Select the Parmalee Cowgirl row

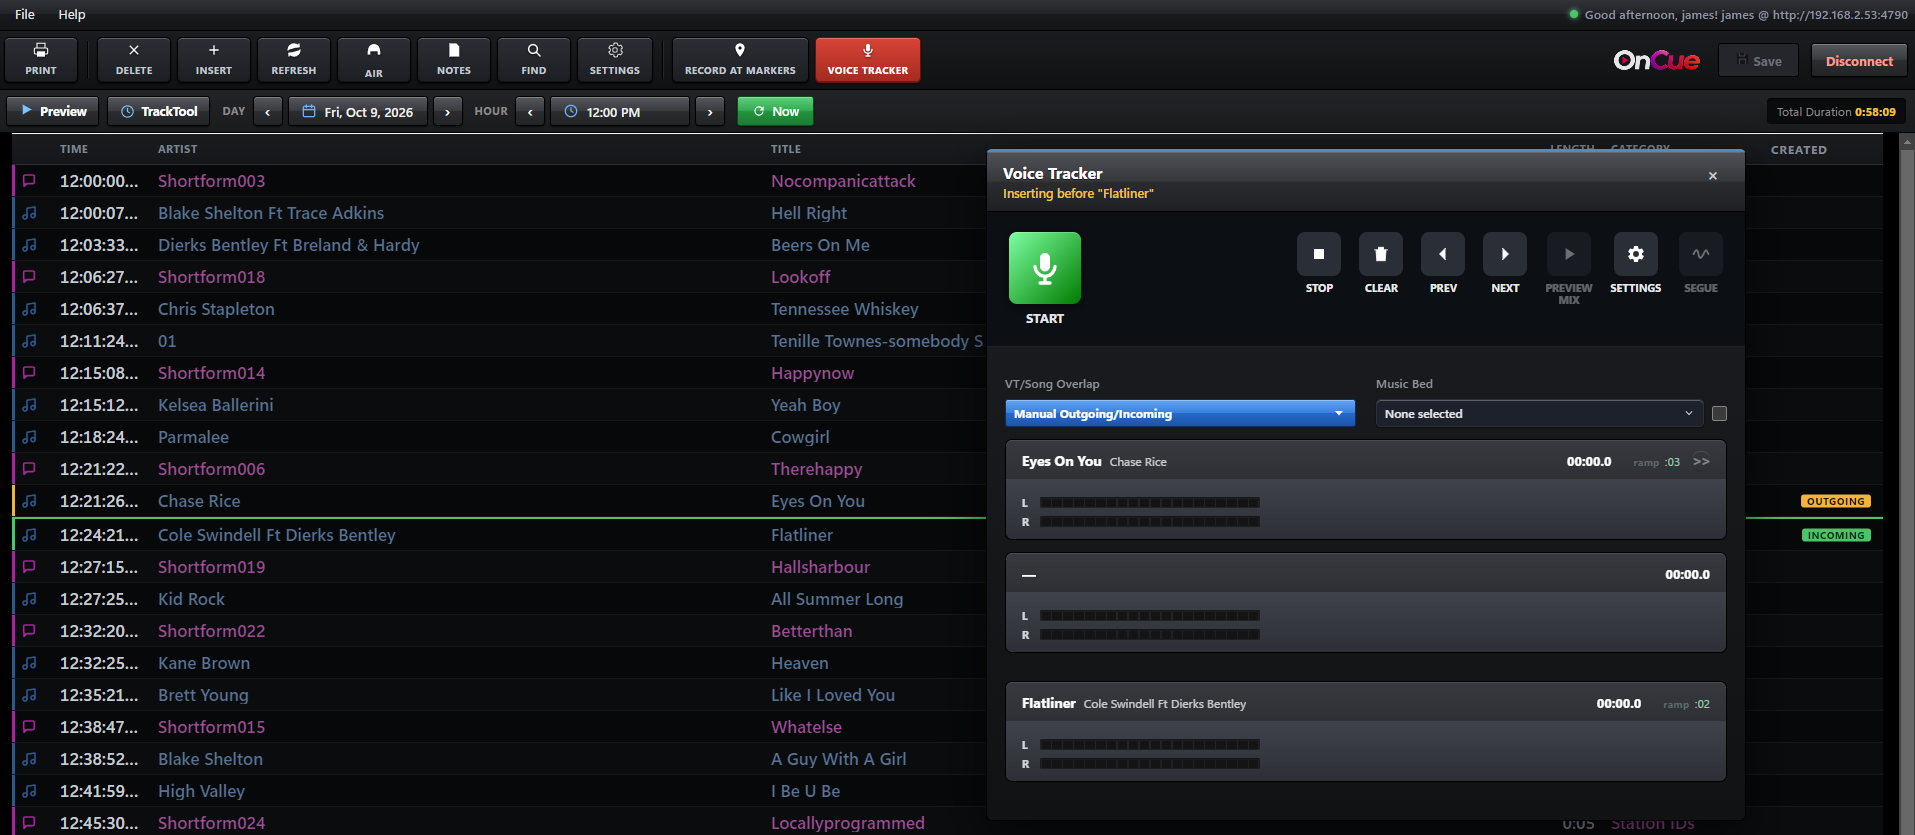pyautogui.click(x=500, y=437)
